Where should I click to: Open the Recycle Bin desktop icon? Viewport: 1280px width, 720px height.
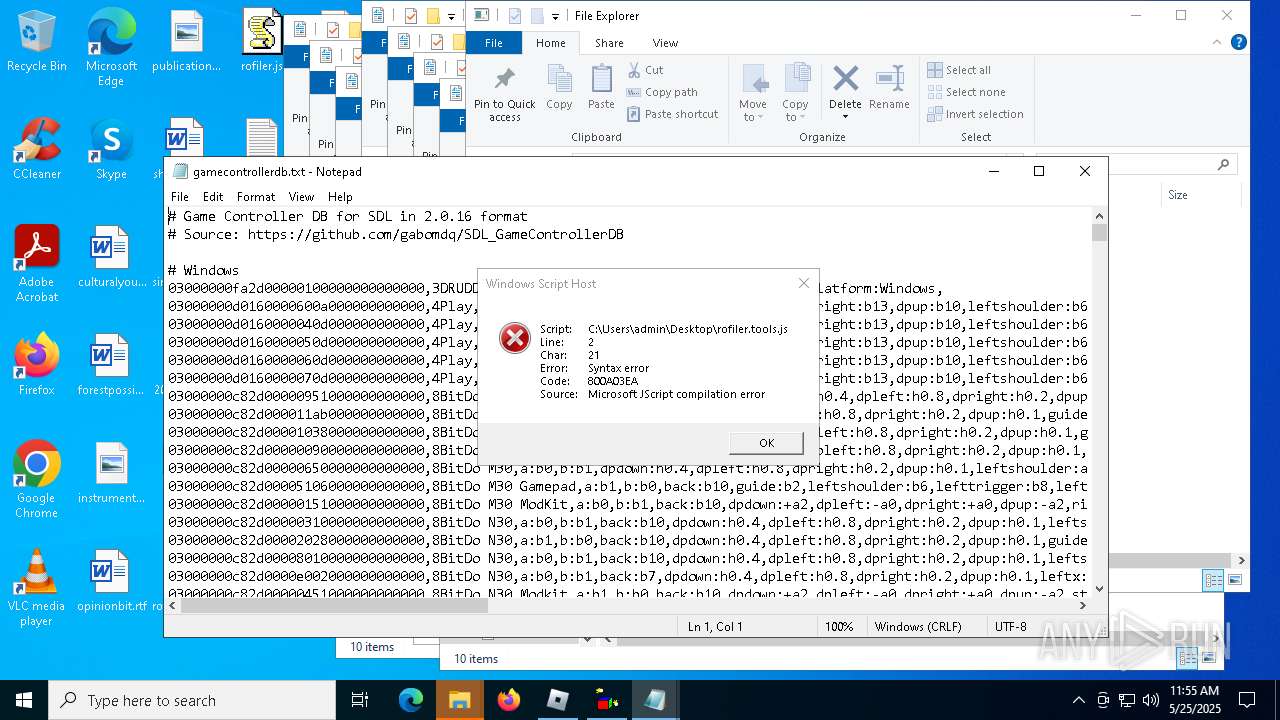[37, 42]
